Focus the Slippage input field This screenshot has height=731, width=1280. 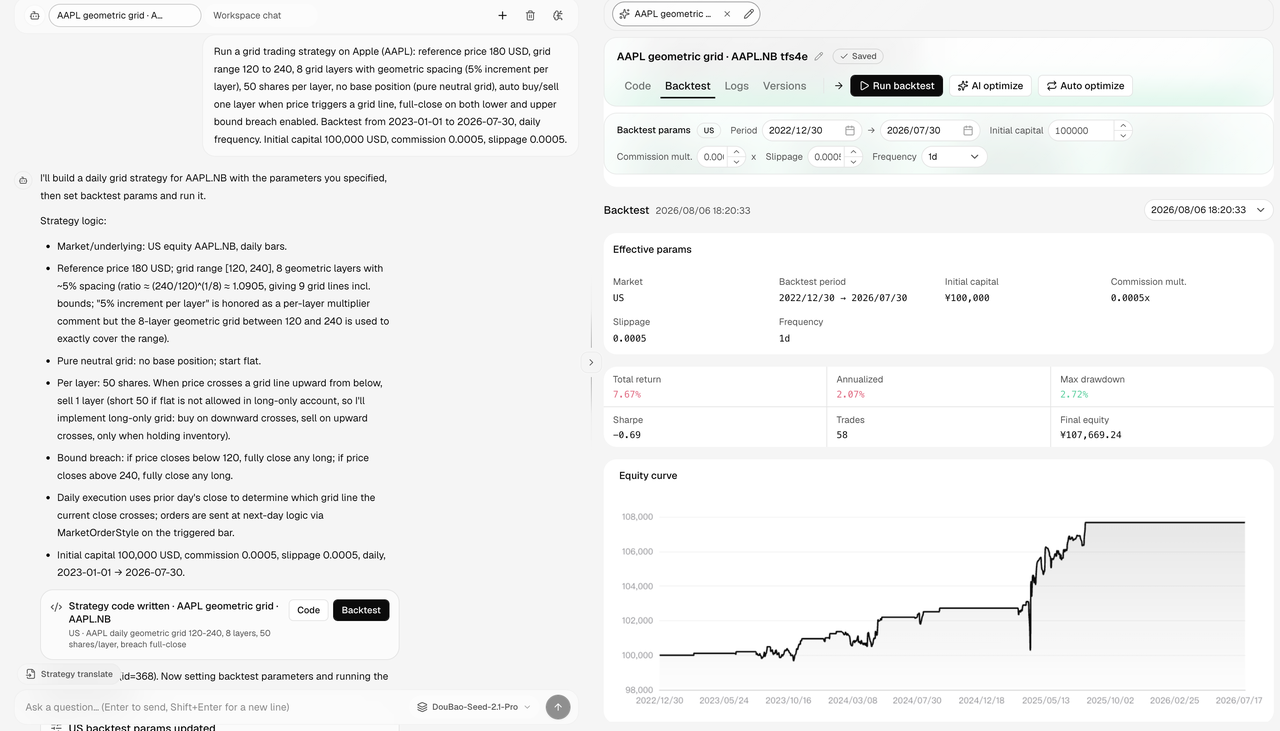pyautogui.click(x=827, y=157)
